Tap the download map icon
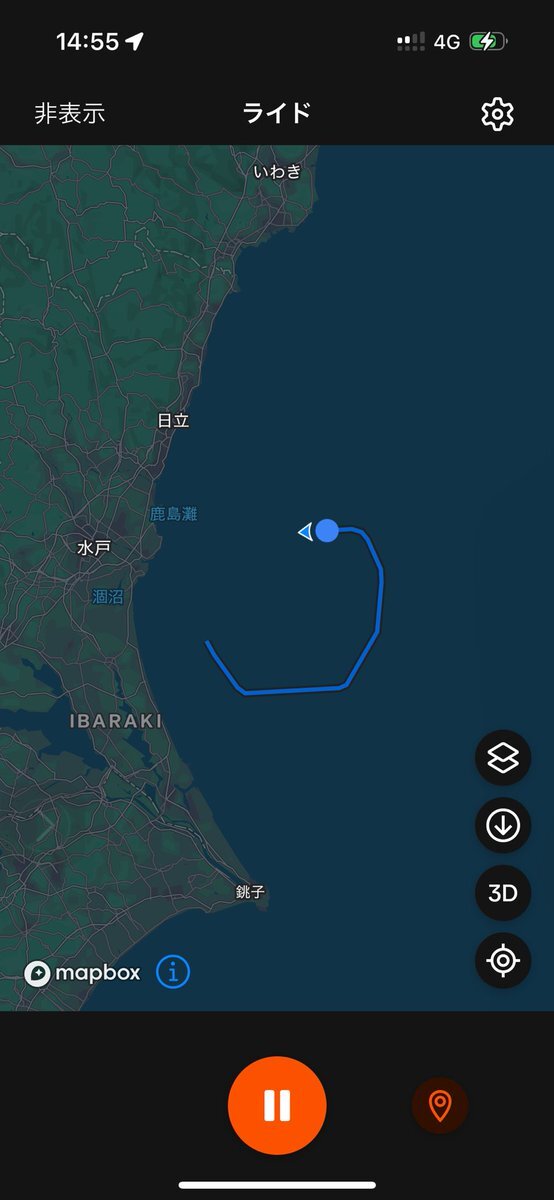This screenshot has width=554, height=1200. click(x=502, y=826)
